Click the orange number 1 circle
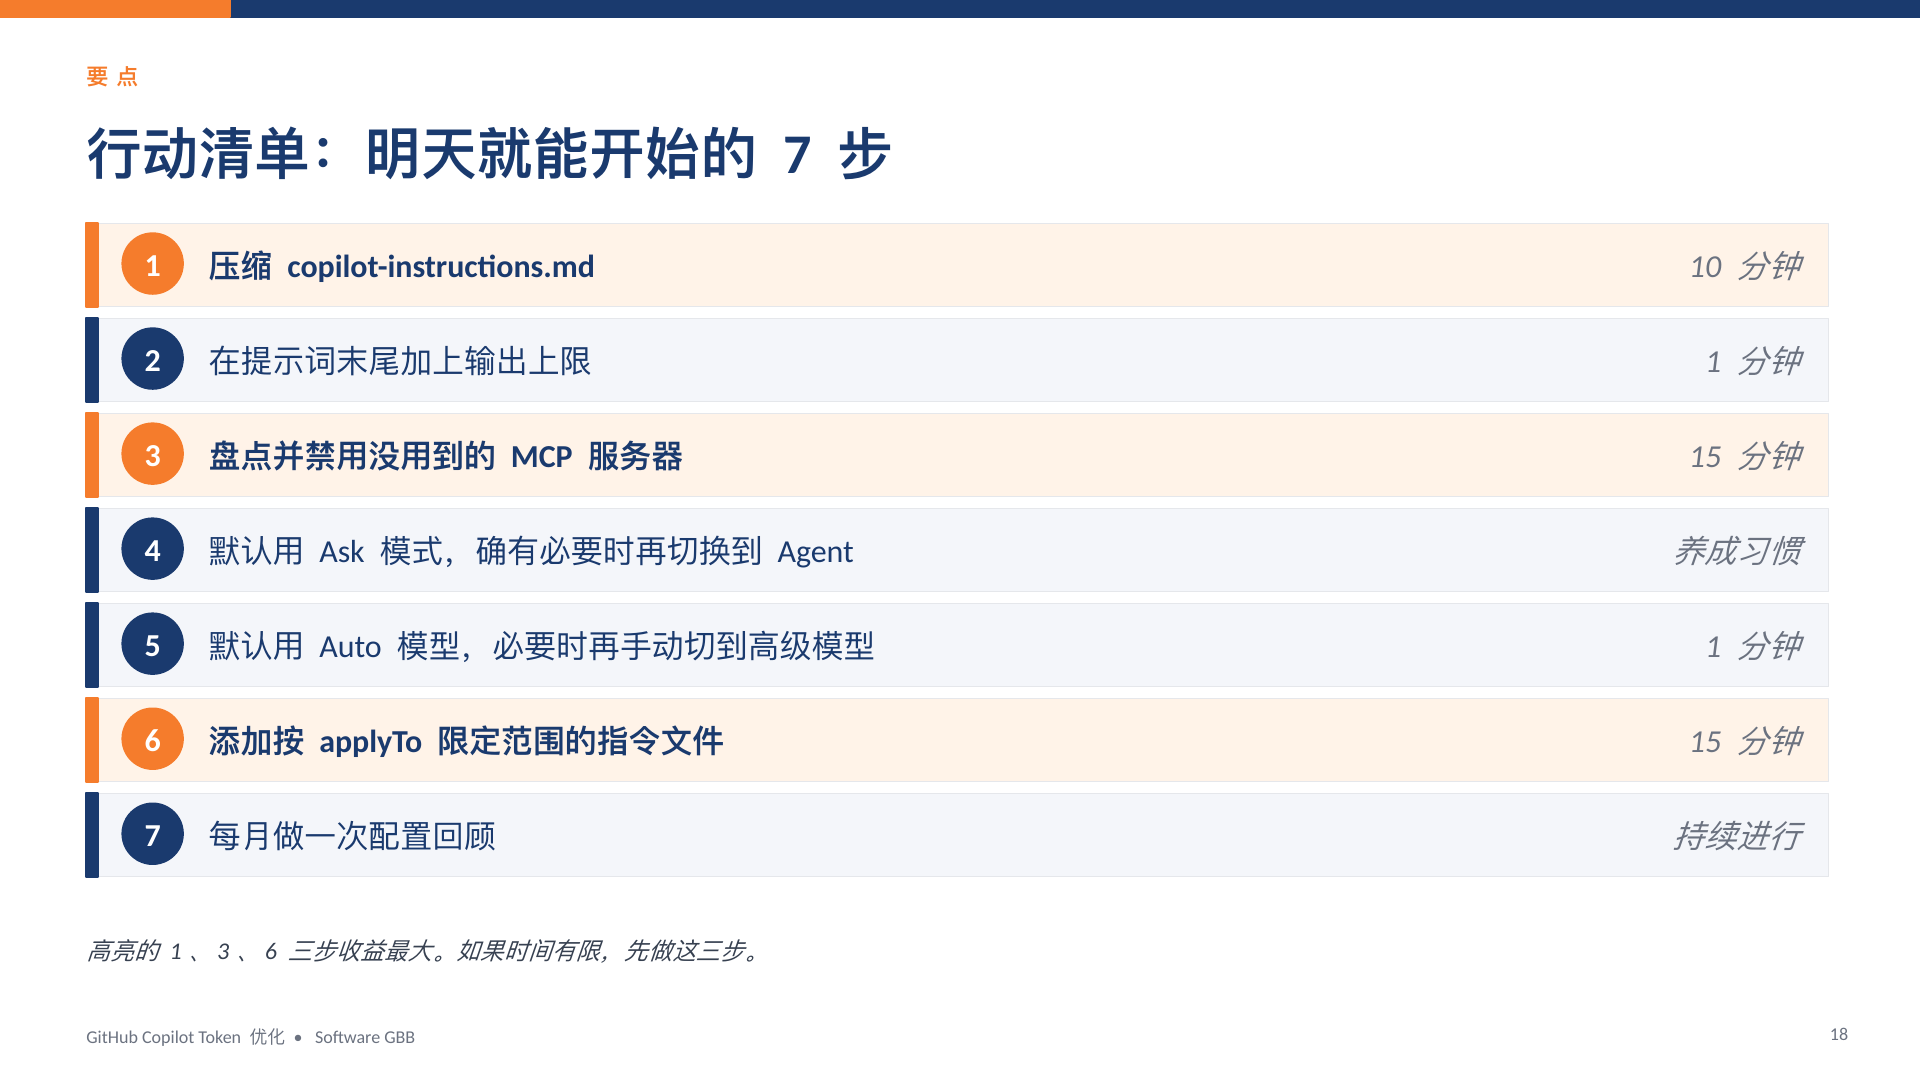 [152, 265]
